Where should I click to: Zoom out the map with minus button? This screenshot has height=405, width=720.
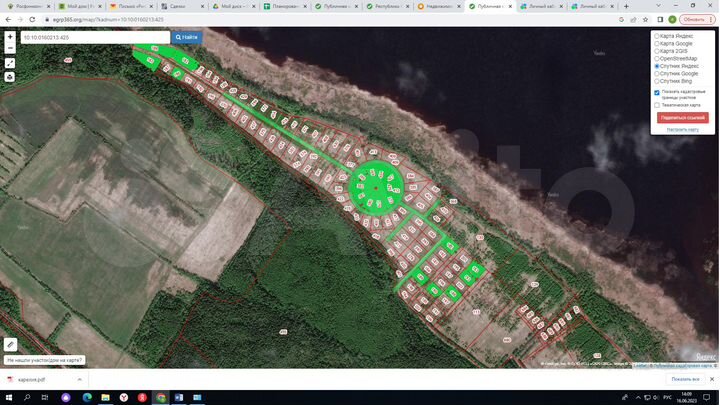point(10,48)
